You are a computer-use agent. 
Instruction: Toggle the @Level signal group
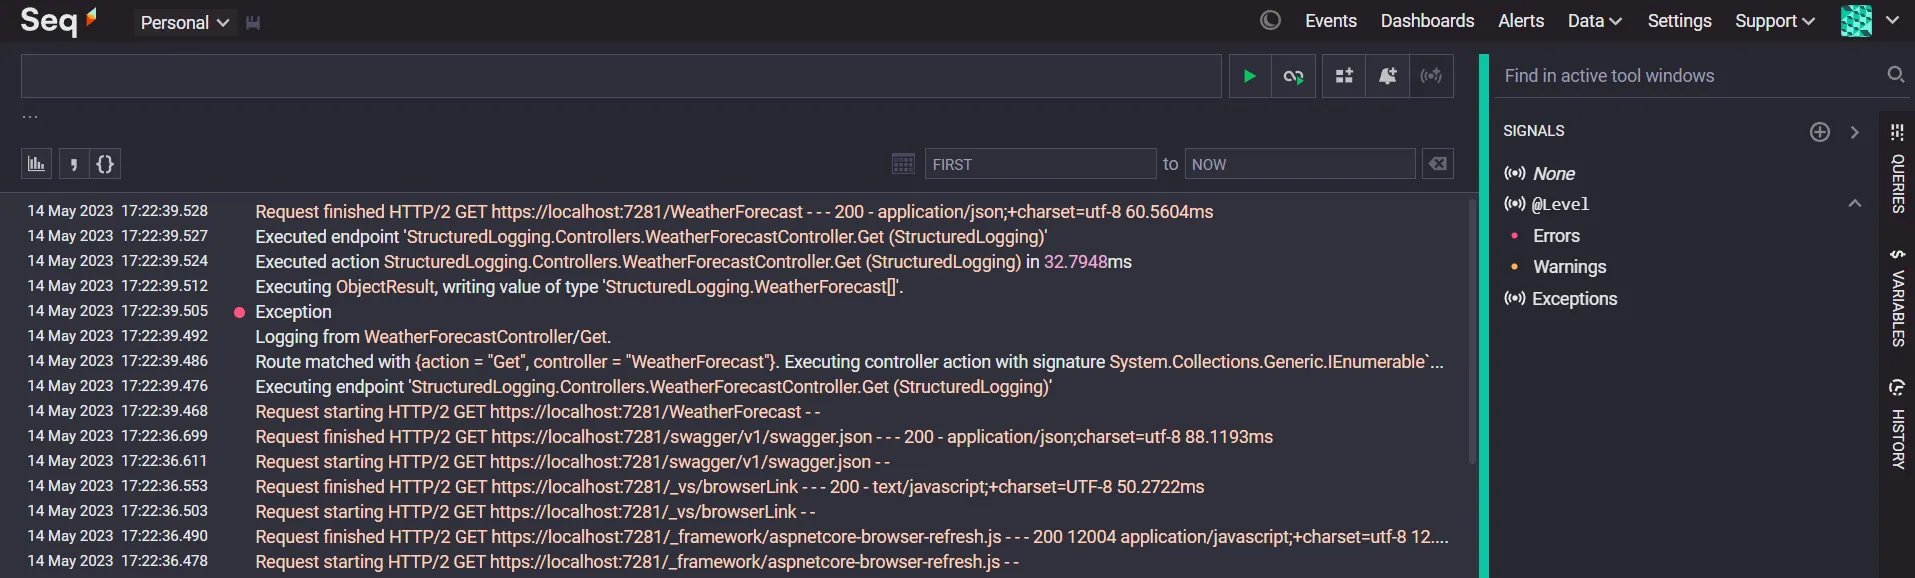pyautogui.click(x=1560, y=204)
